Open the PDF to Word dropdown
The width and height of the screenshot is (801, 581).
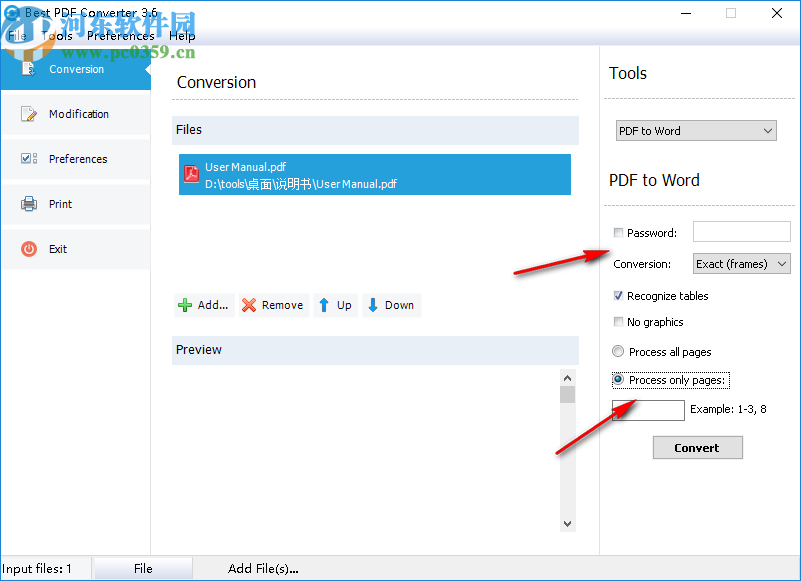[695, 130]
